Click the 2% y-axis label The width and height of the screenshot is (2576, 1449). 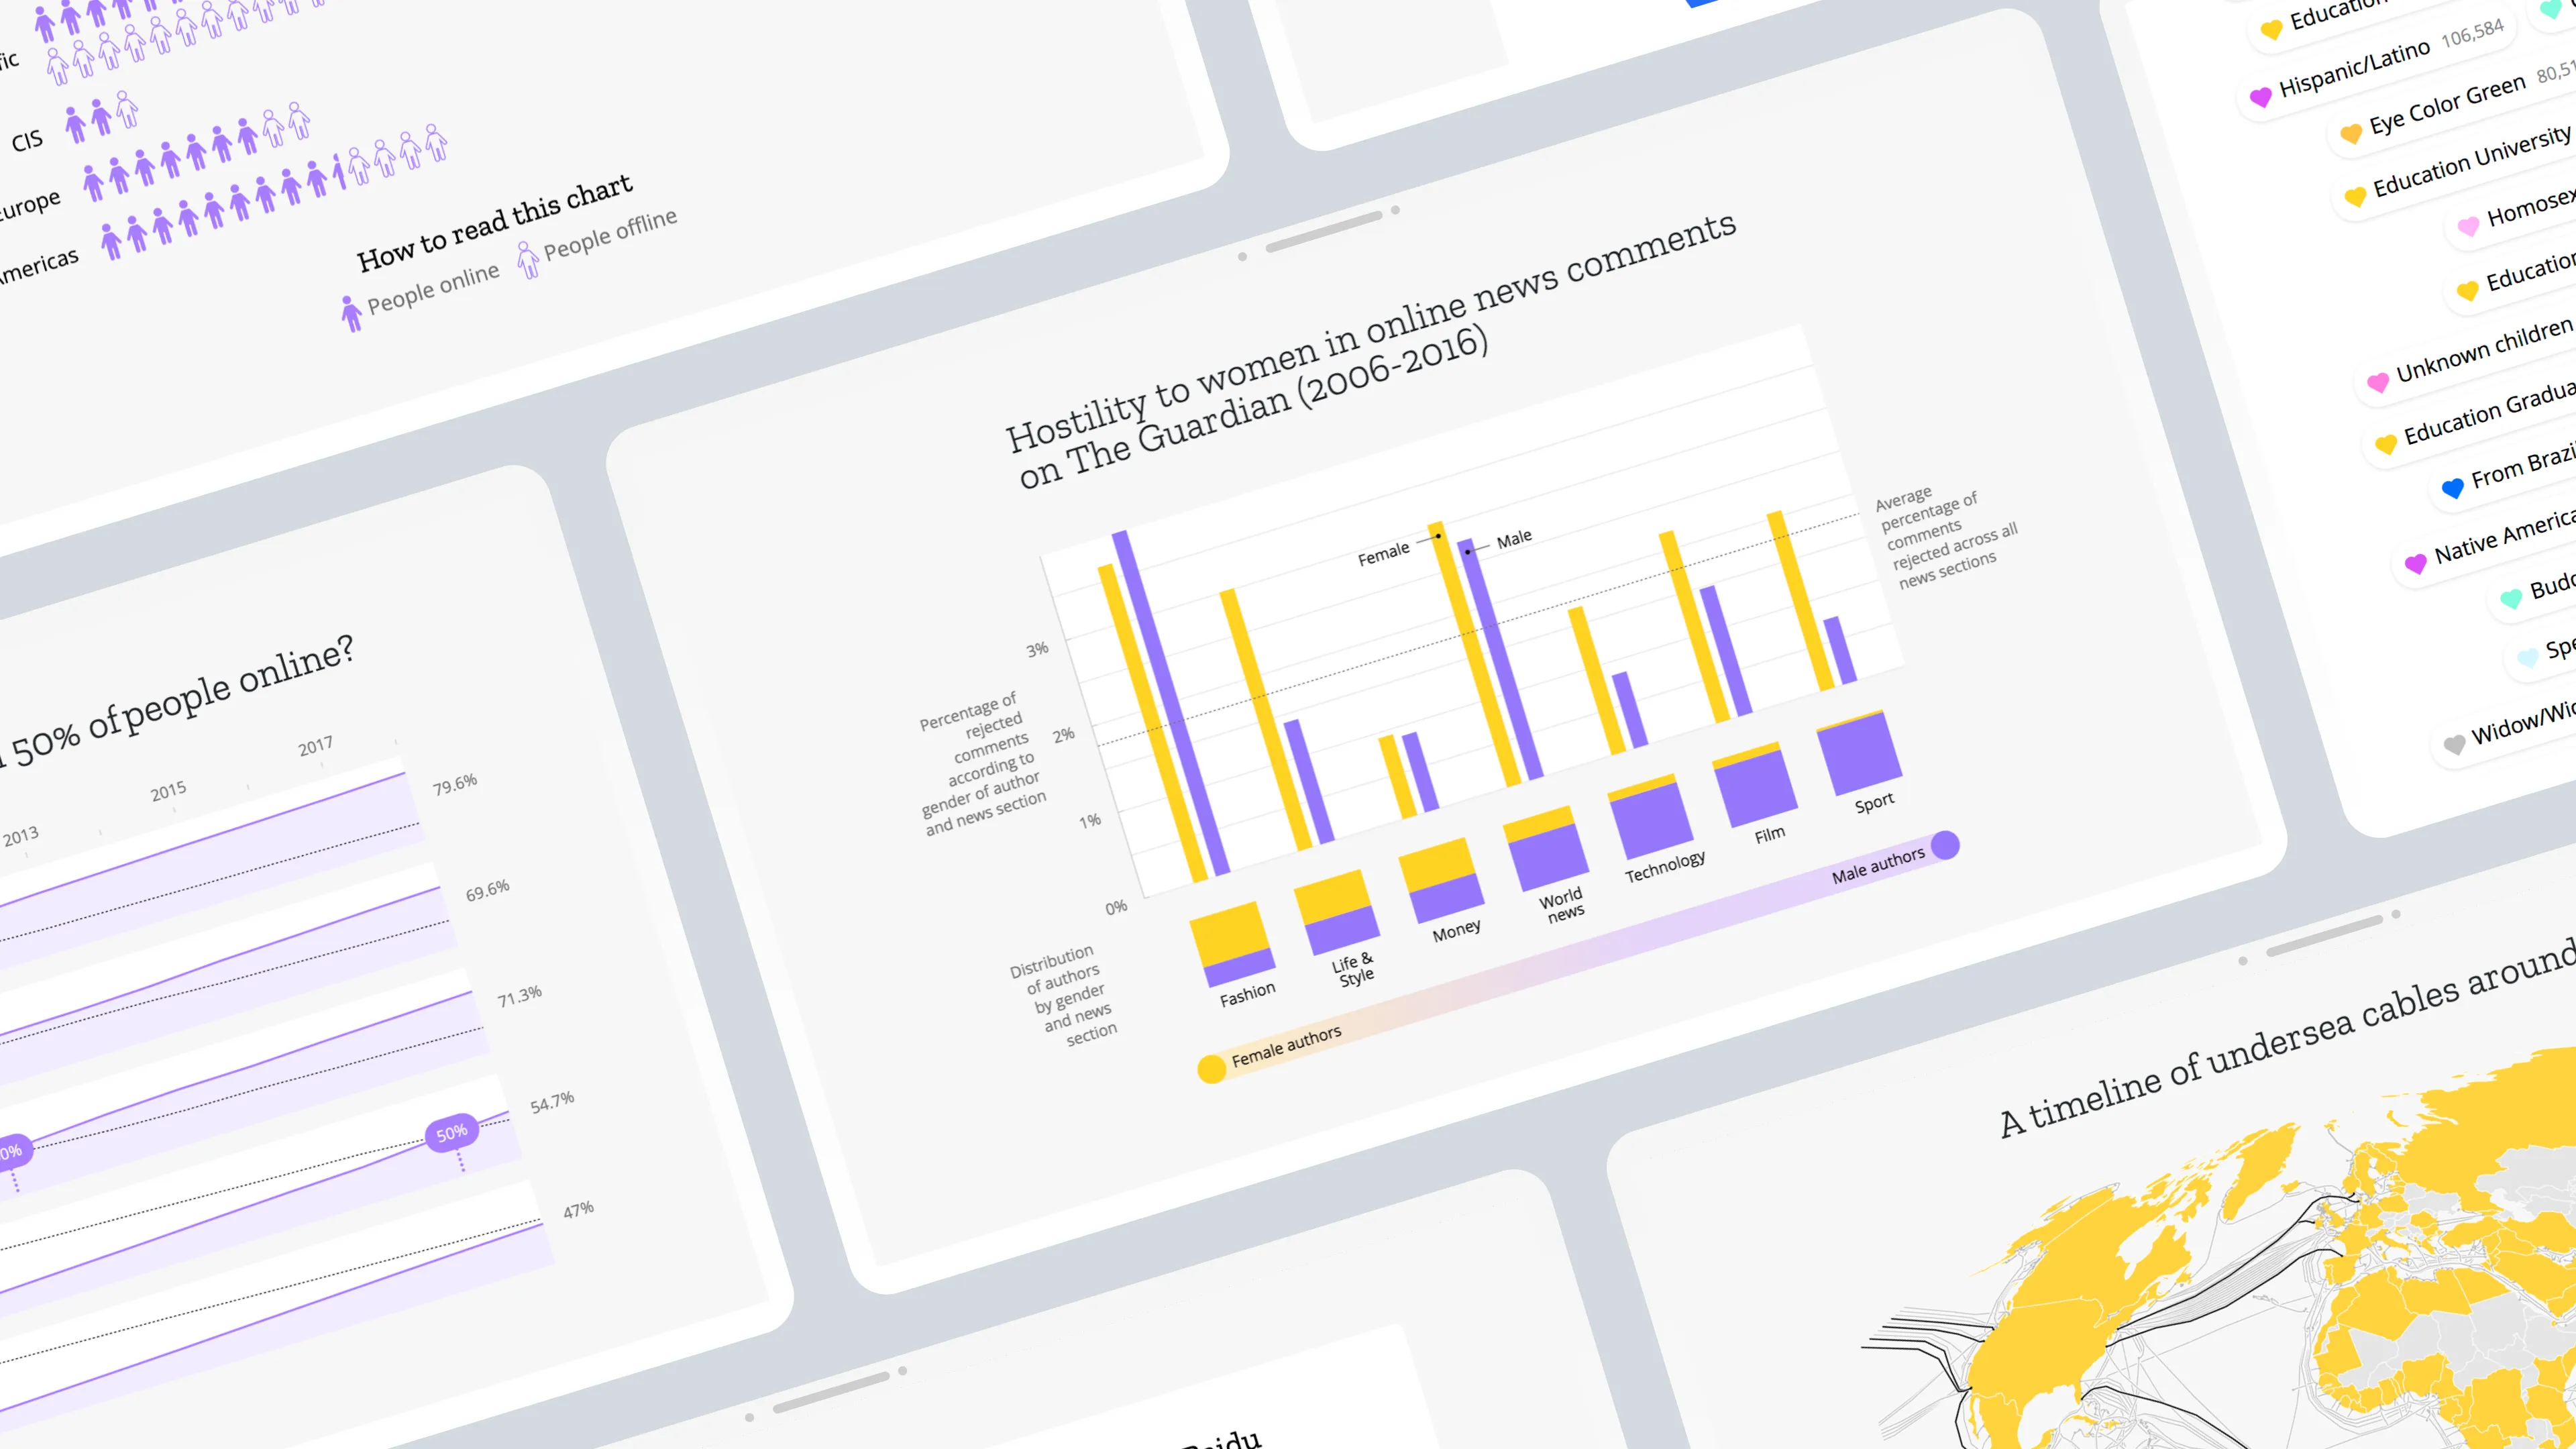coord(1063,735)
